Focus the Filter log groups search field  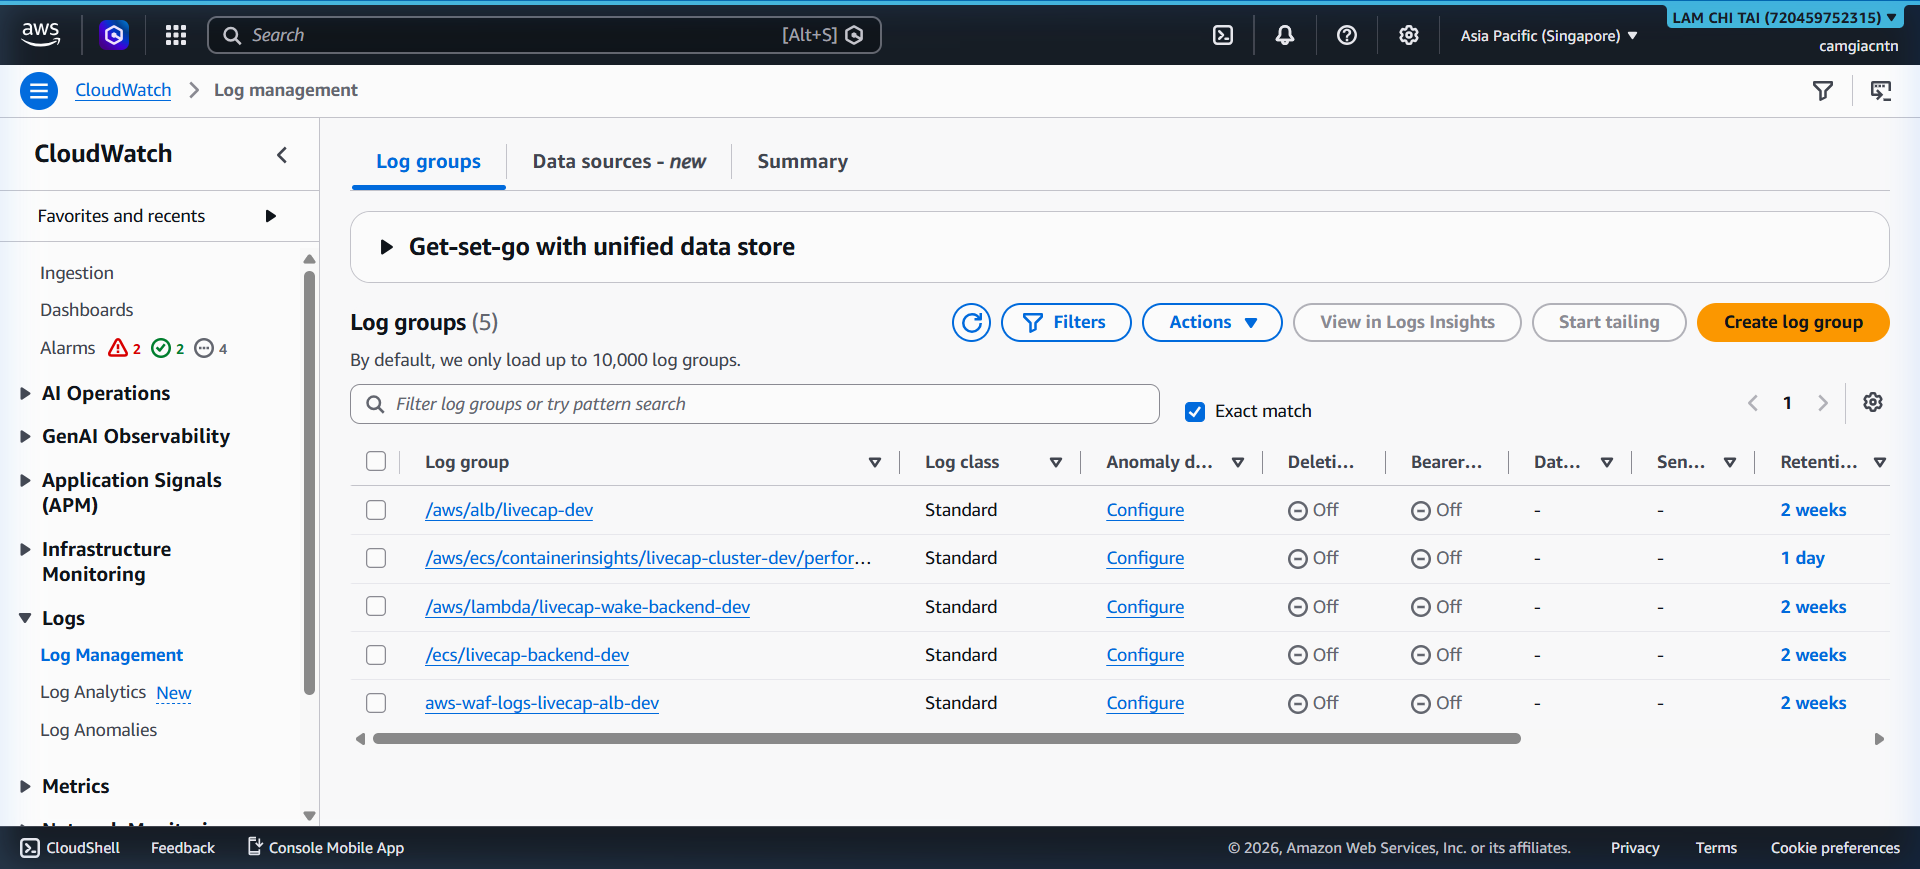tap(755, 404)
